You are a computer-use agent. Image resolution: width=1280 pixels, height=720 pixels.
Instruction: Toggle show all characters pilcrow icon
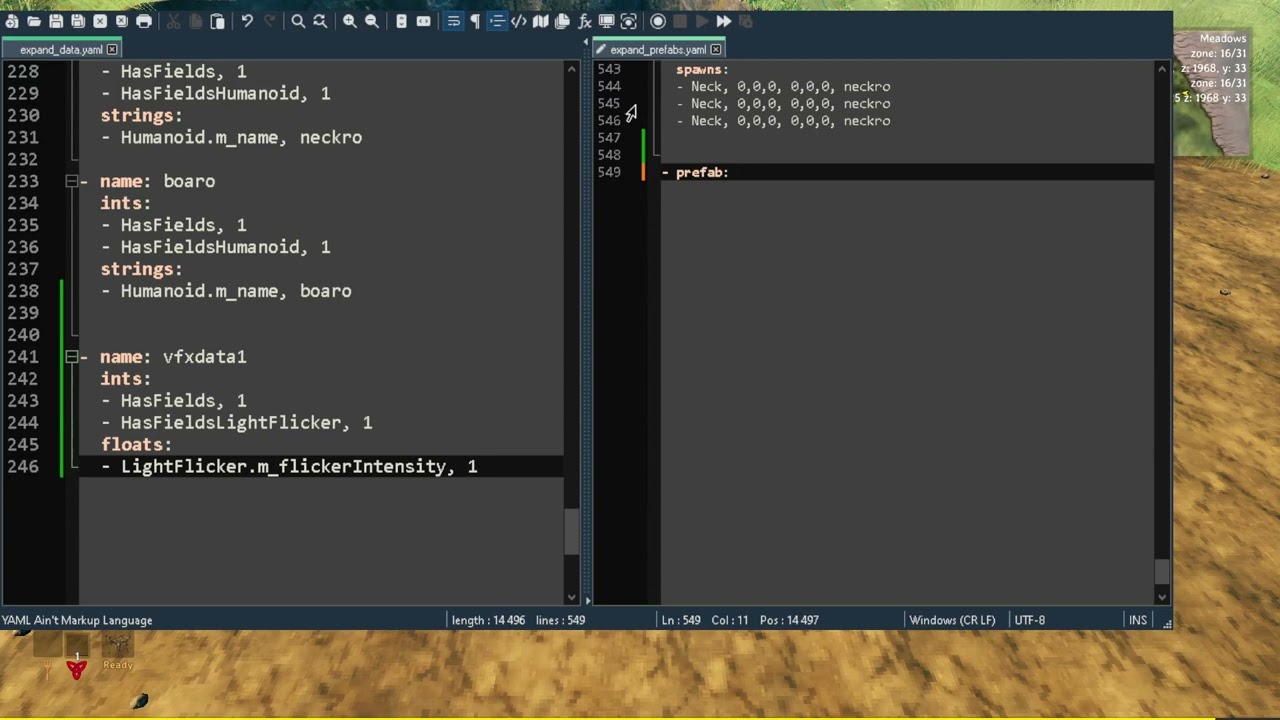475,21
